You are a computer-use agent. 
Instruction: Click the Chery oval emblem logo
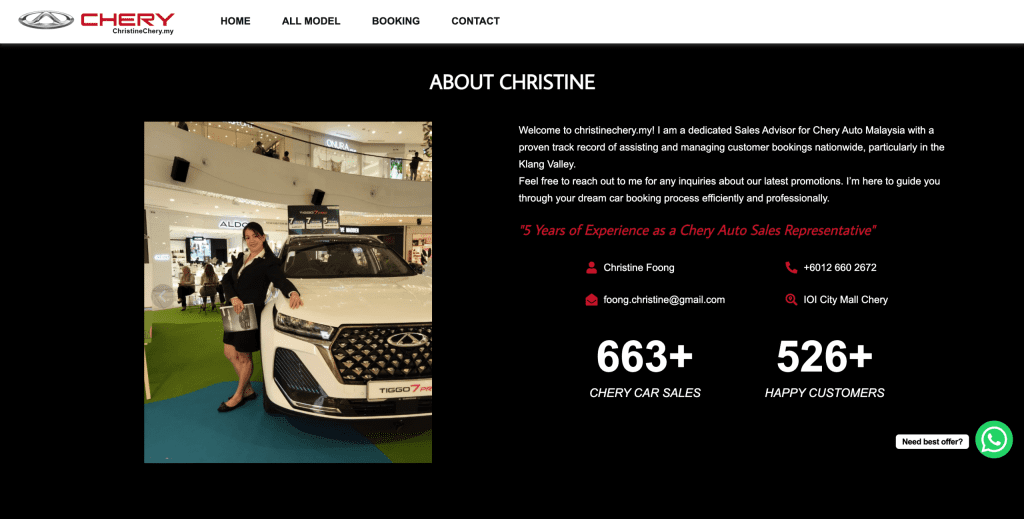(x=46, y=20)
